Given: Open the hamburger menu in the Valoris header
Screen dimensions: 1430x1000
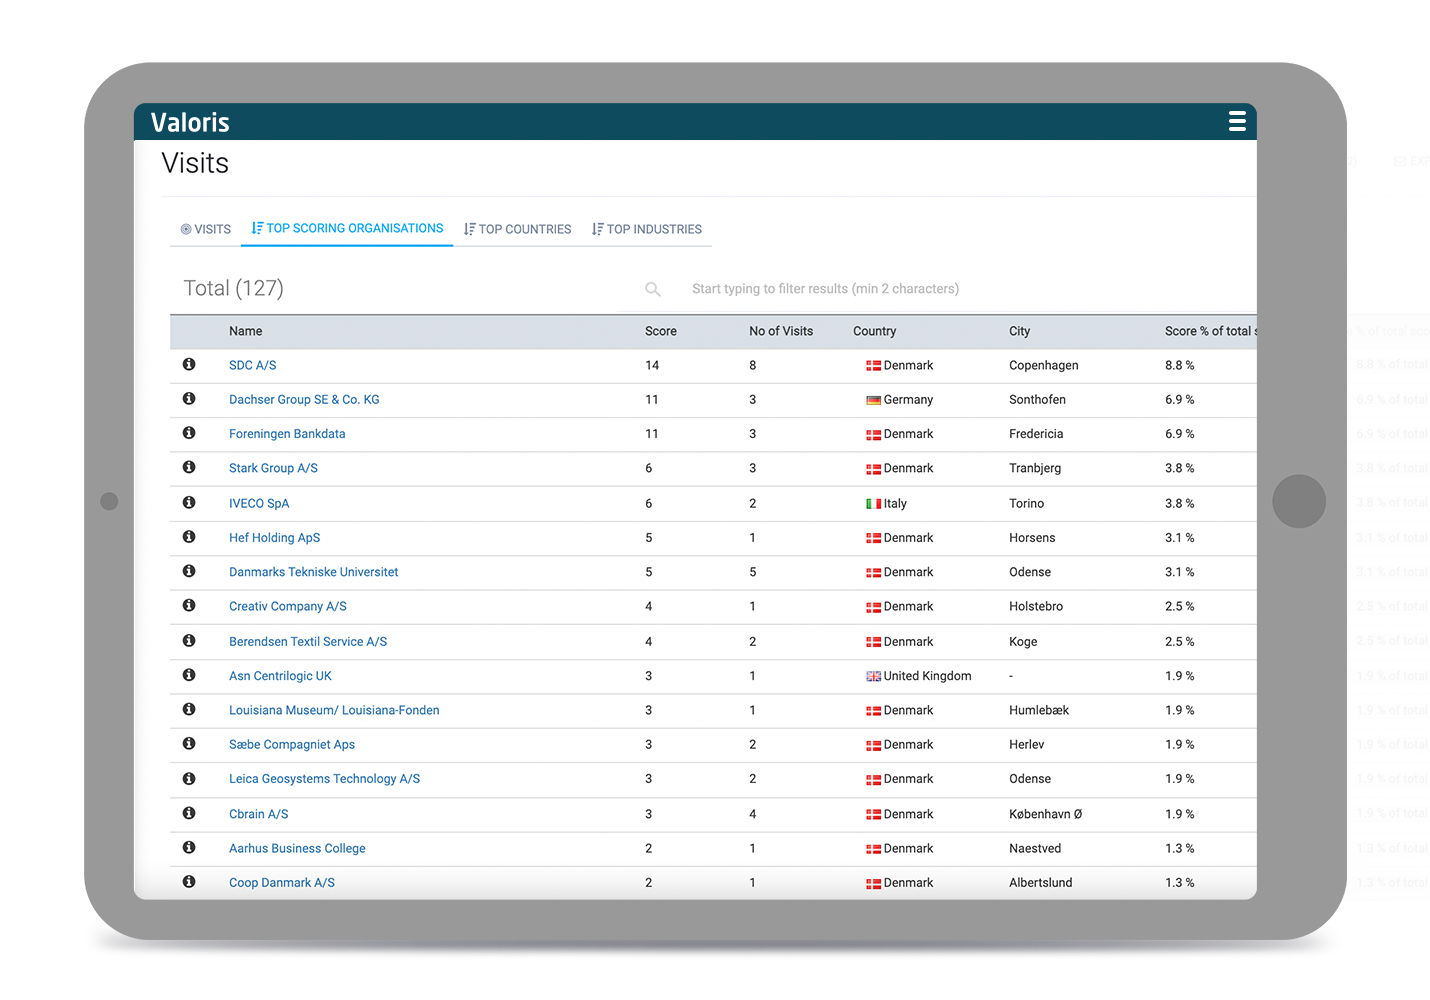Looking at the screenshot, I should pos(1237,121).
